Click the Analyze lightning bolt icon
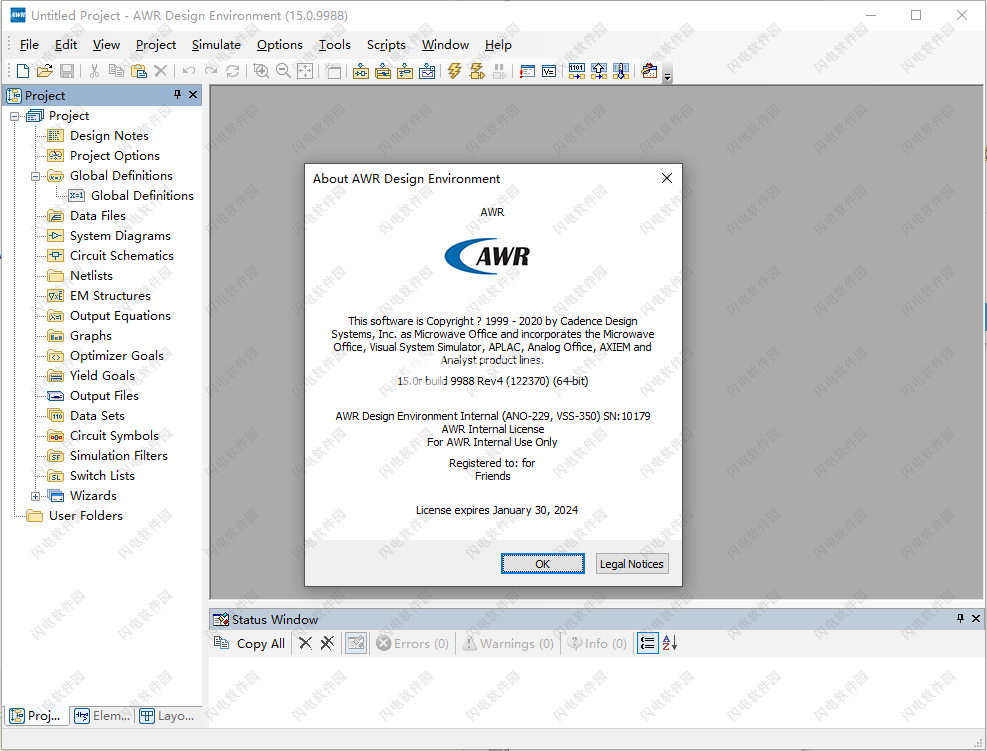 click(x=454, y=71)
